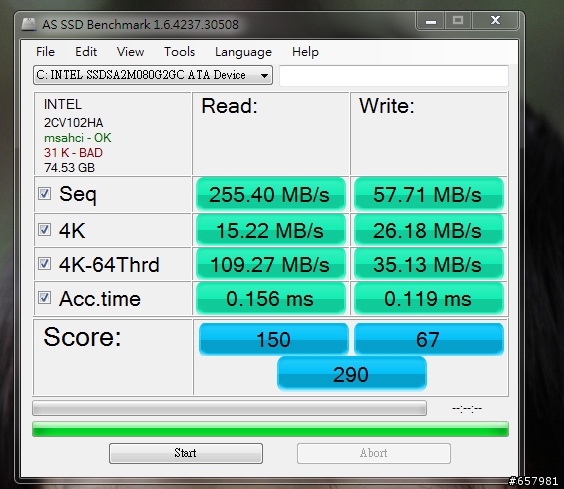Viewport: 564px width, 489px height.
Task: Click the read score 150
Action: pos(273,339)
